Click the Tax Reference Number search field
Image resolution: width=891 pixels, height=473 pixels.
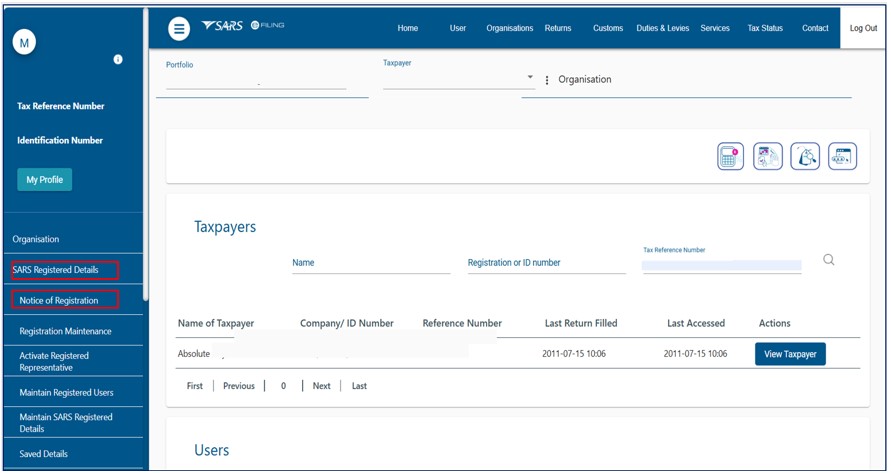pyautogui.click(x=722, y=265)
